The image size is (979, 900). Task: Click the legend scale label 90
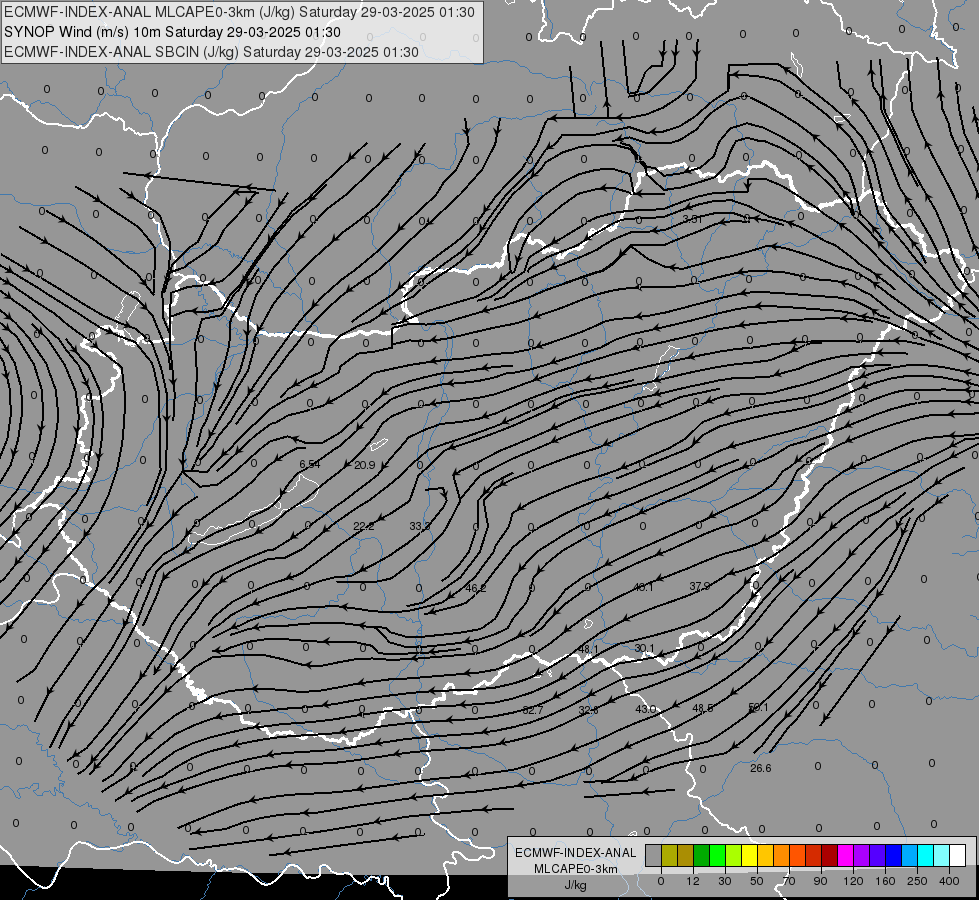click(x=820, y=881)
